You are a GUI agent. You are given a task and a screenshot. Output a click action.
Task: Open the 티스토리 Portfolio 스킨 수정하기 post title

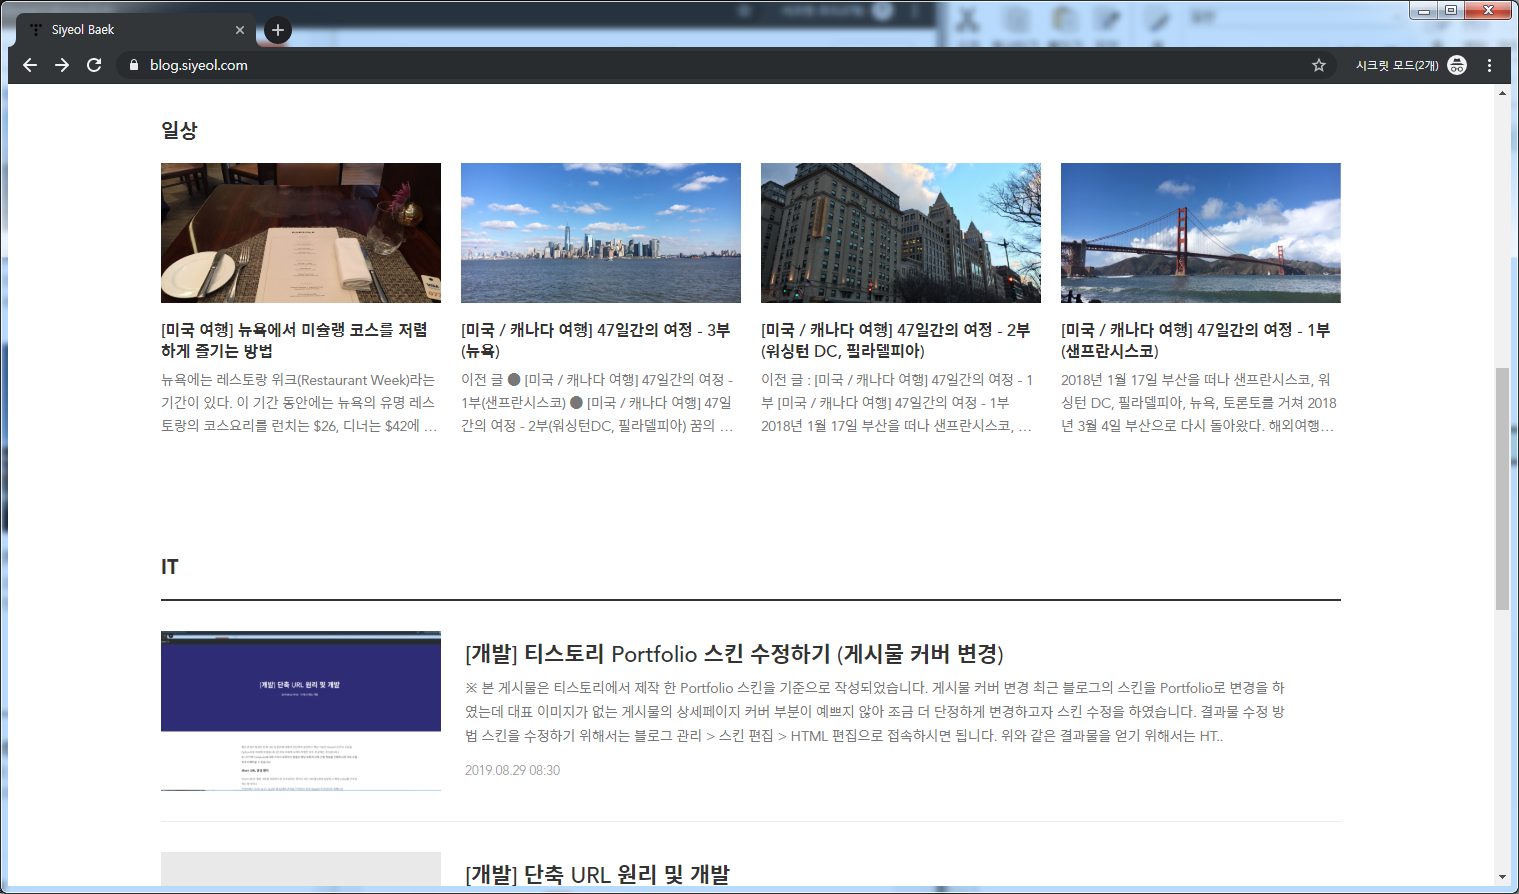(x=734, y=654)
